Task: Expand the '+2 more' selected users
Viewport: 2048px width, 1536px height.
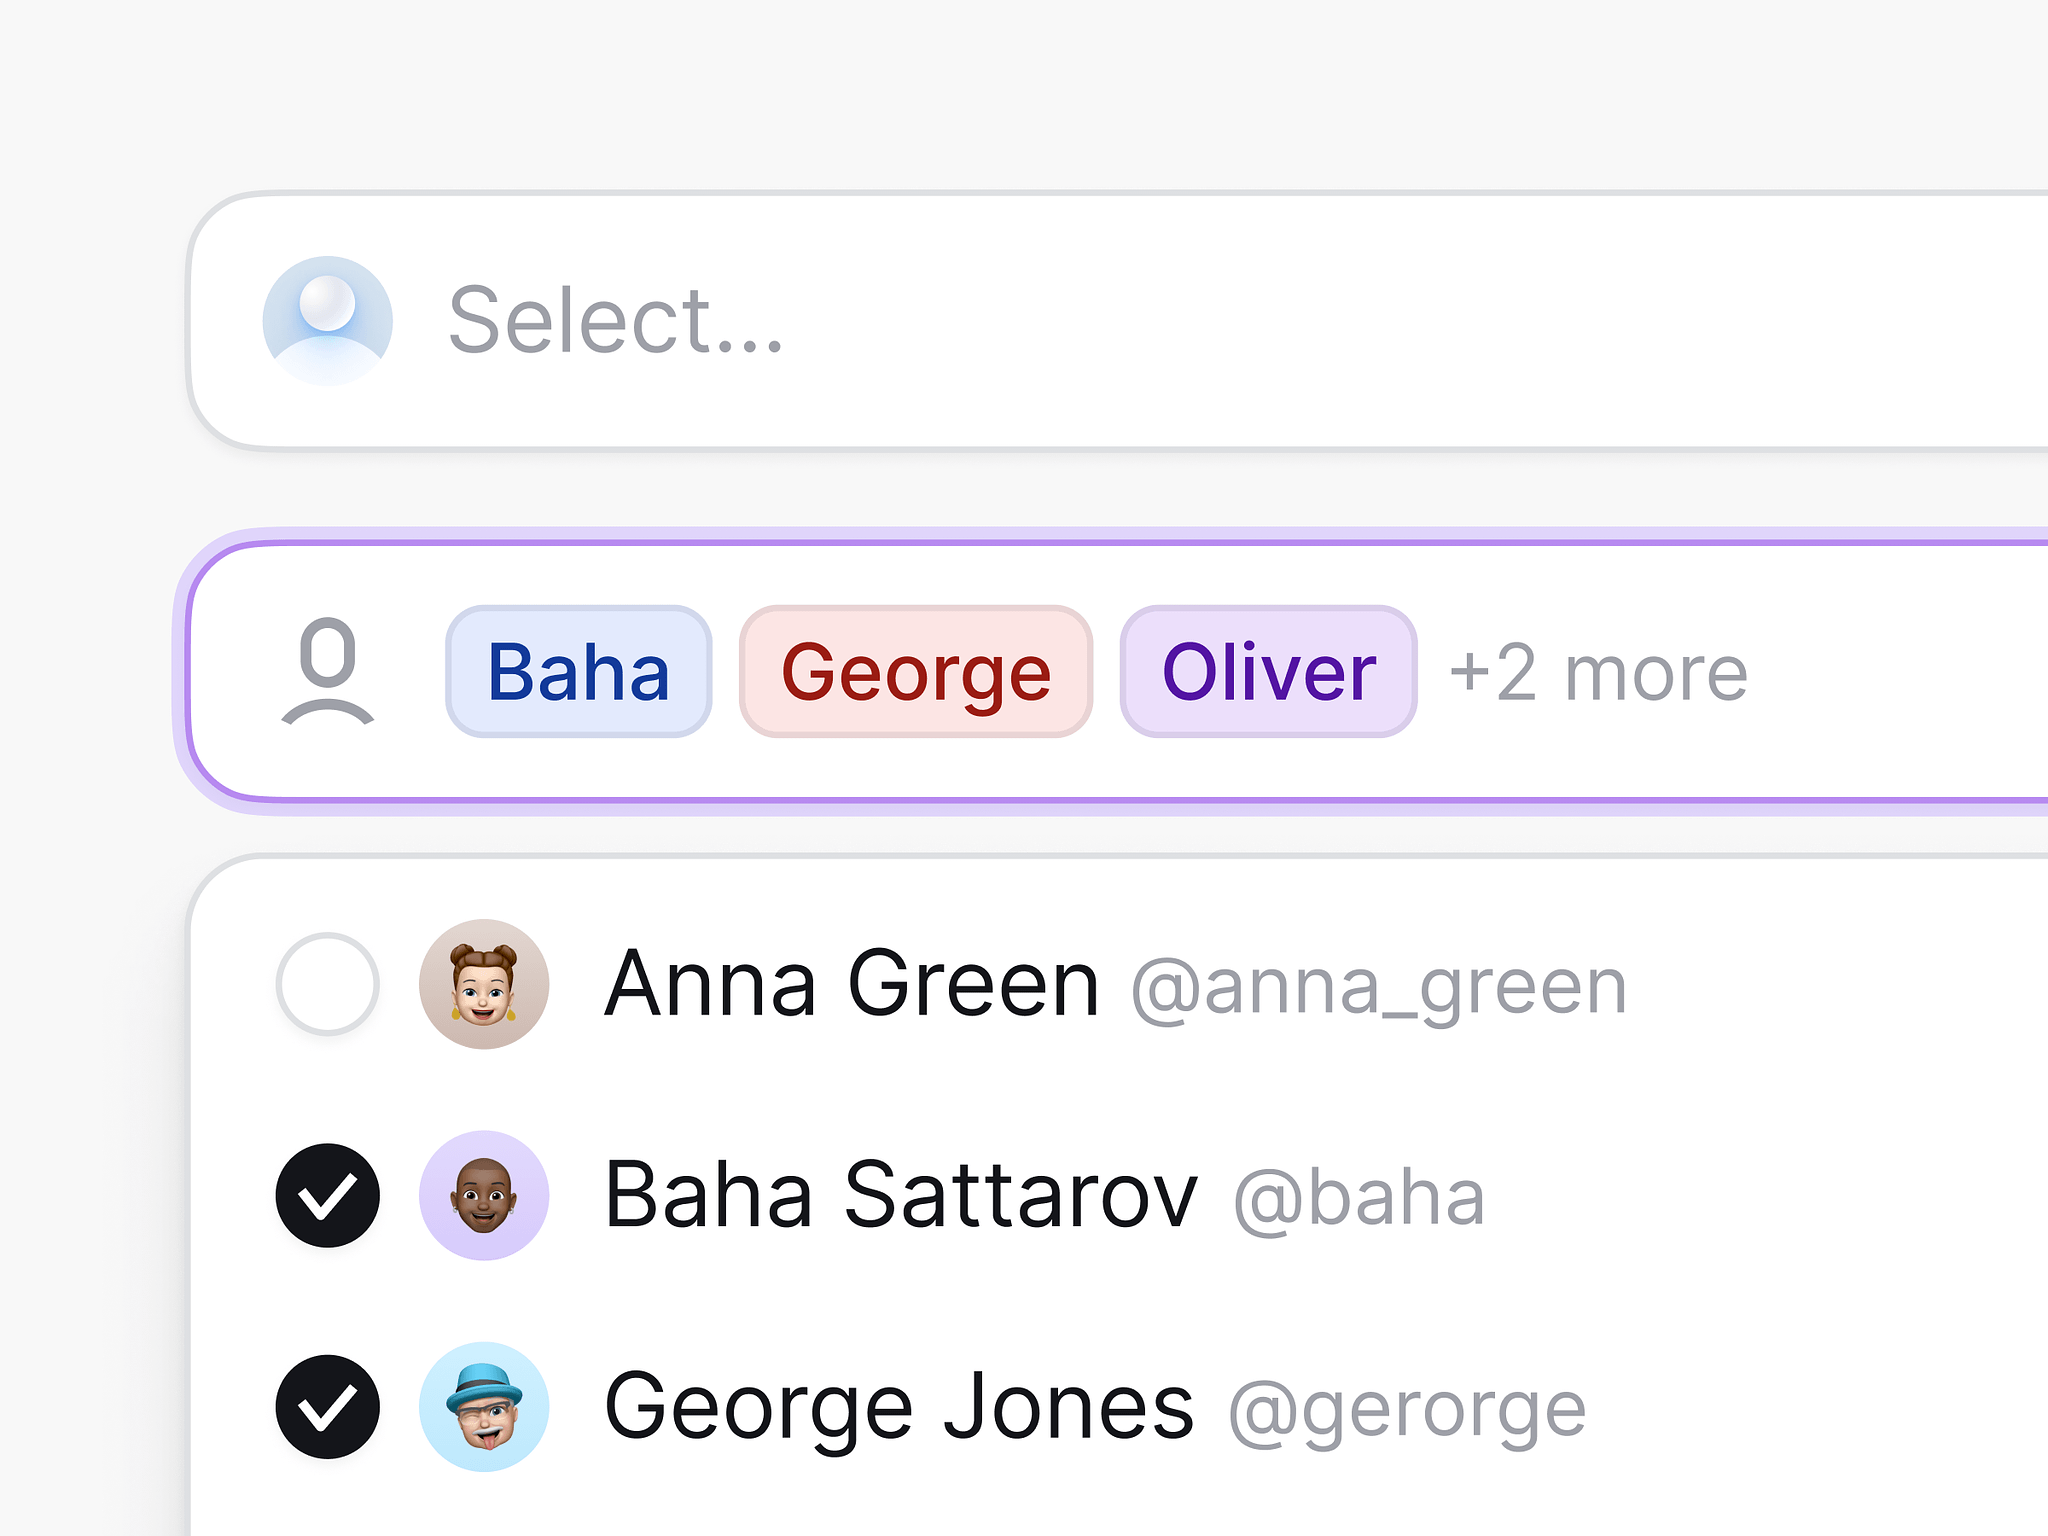Action: [x=1598, y=673]
